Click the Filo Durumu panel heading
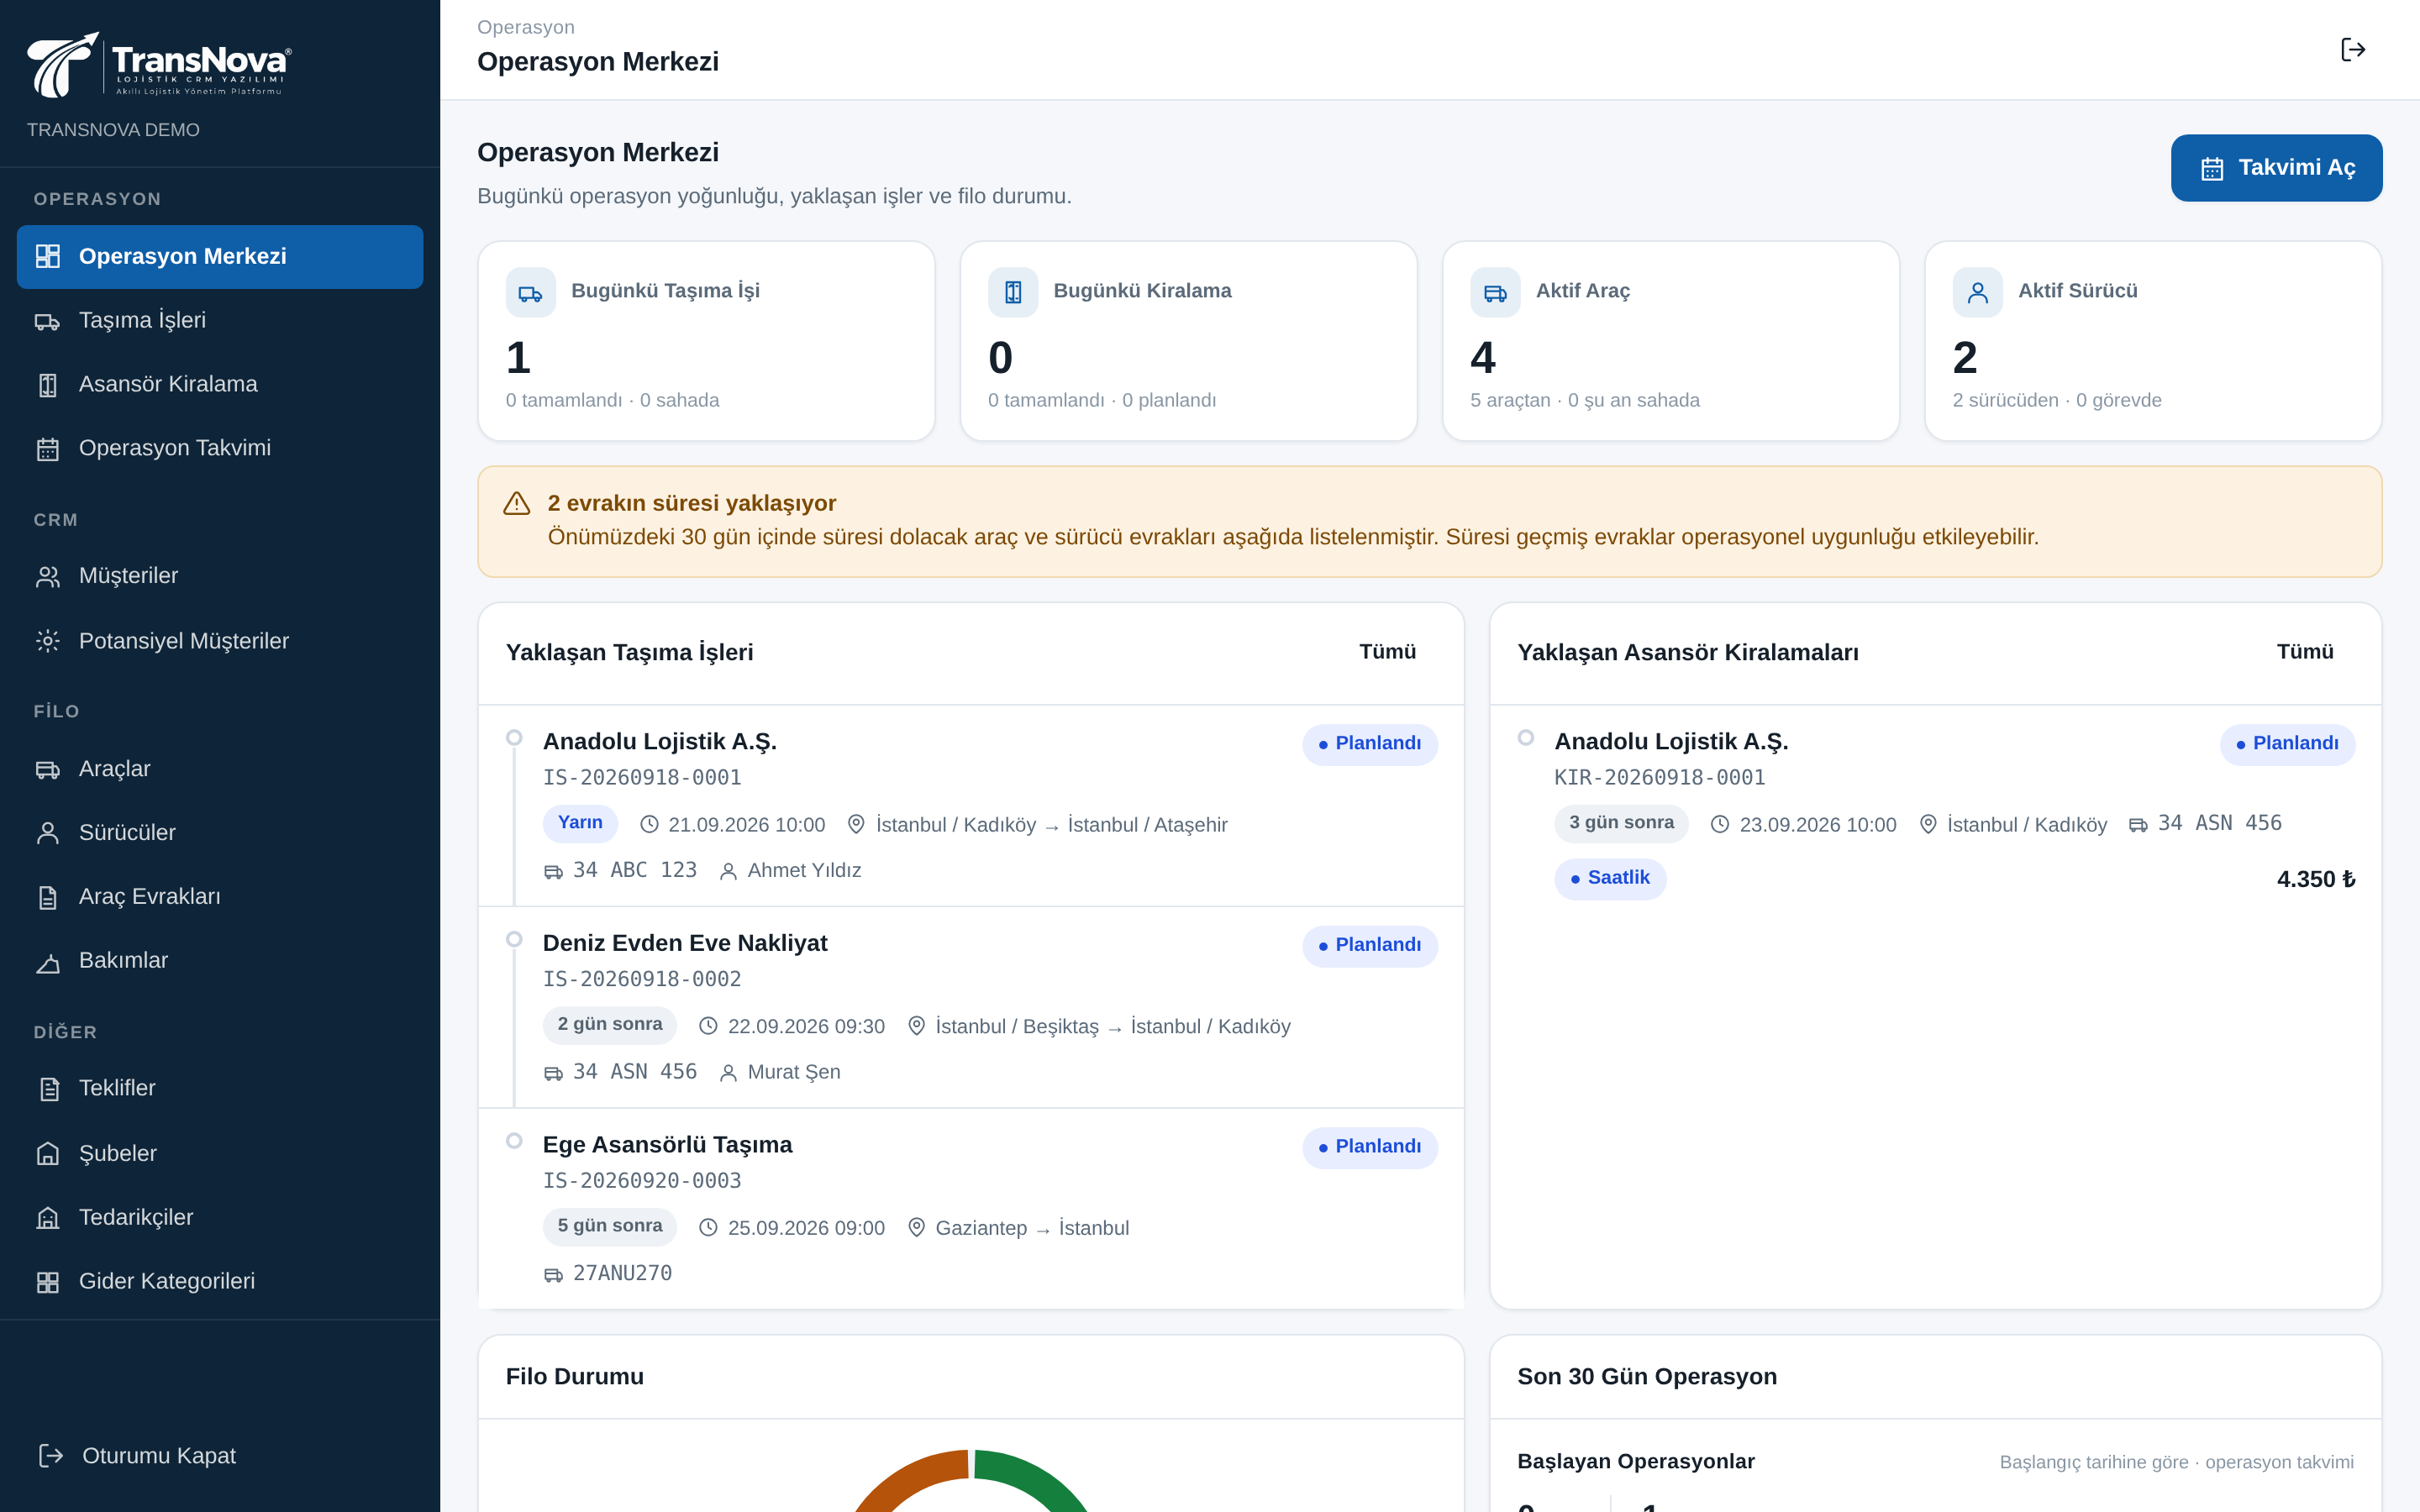Image resolution: width=2420 pixels, height=1512 pixels. (x=575, y=1377)
